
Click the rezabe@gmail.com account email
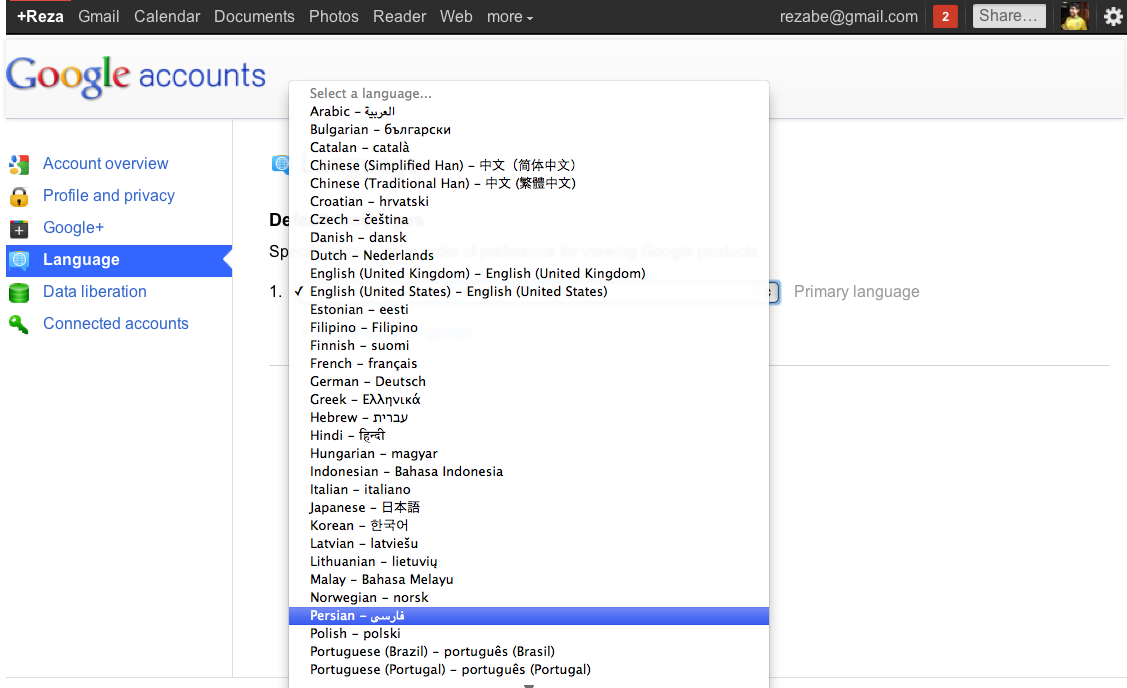point(849,17)
